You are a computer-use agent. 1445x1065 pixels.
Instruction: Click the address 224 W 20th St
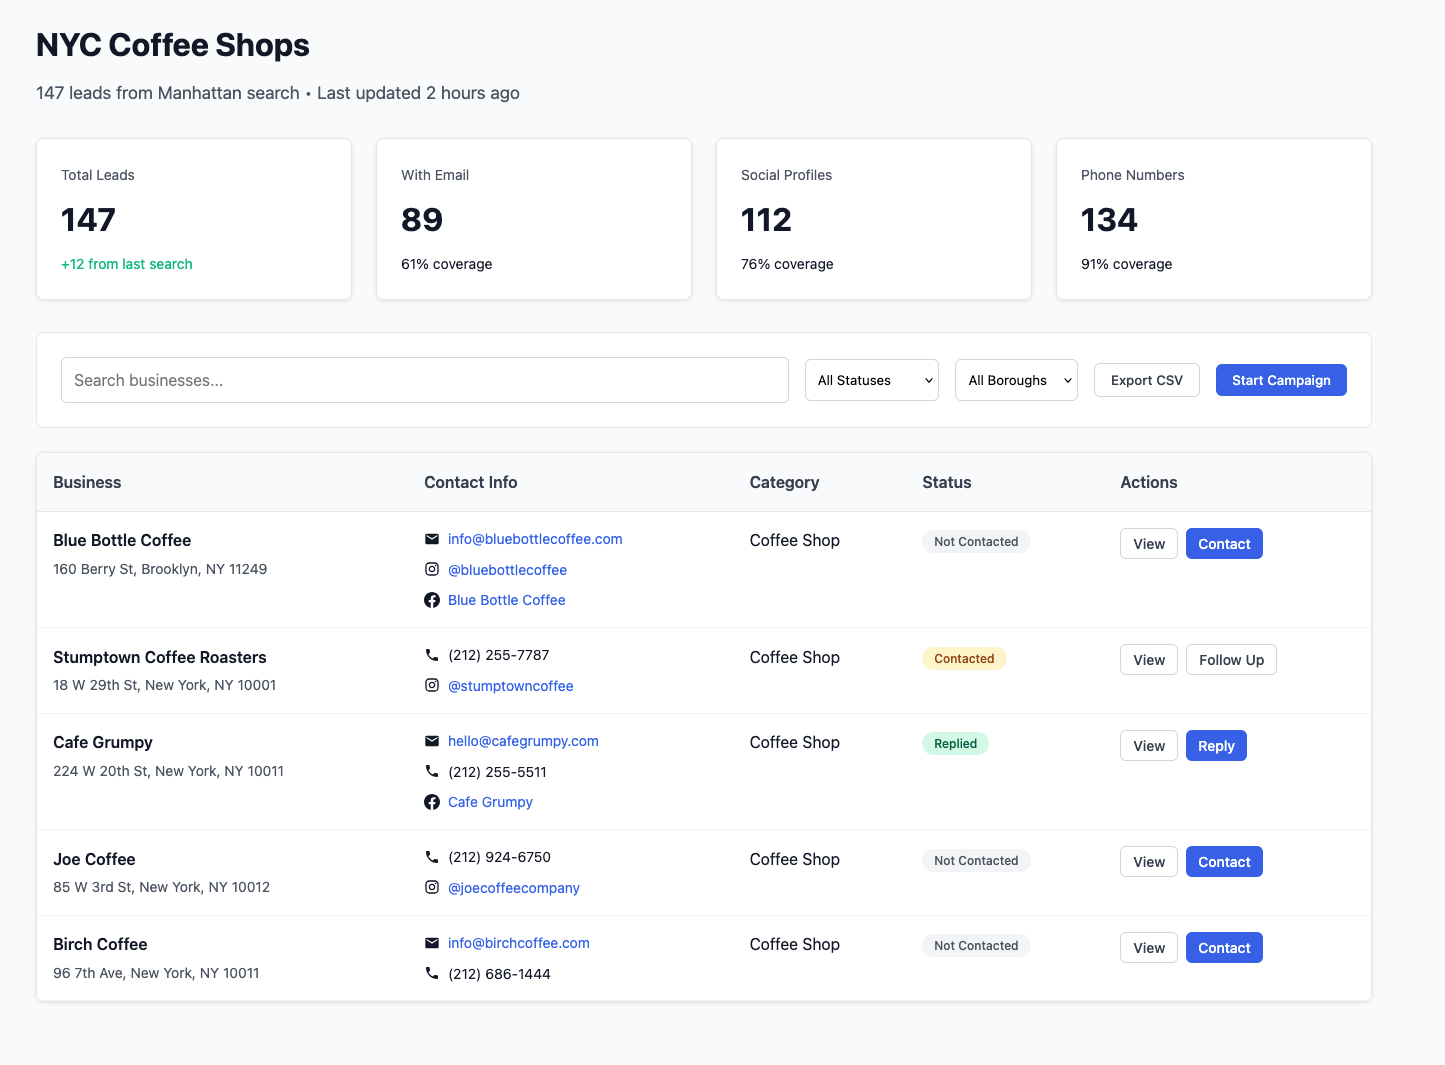(169, 771)
